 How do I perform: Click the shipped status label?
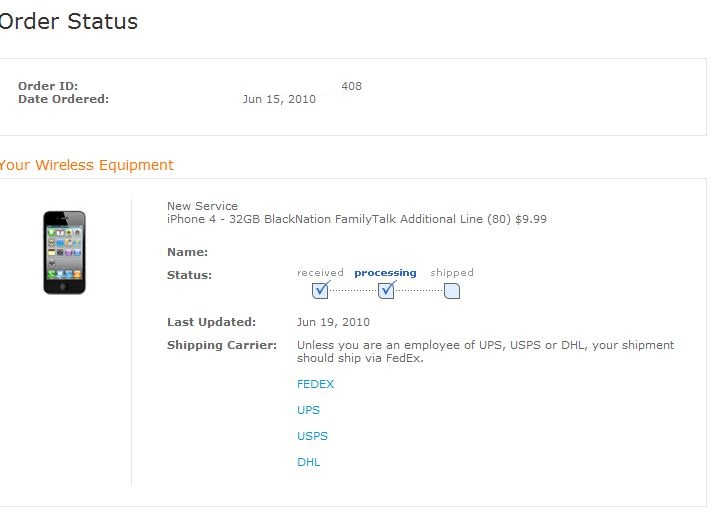pos(452,273)
